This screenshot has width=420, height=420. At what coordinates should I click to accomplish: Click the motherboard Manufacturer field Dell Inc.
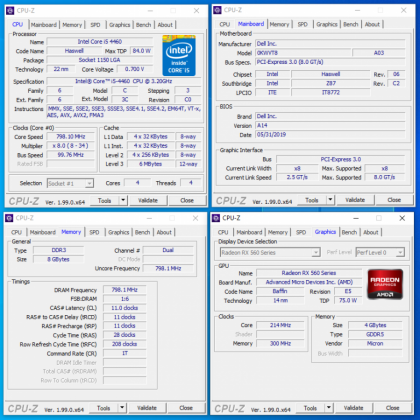(330, 44)
